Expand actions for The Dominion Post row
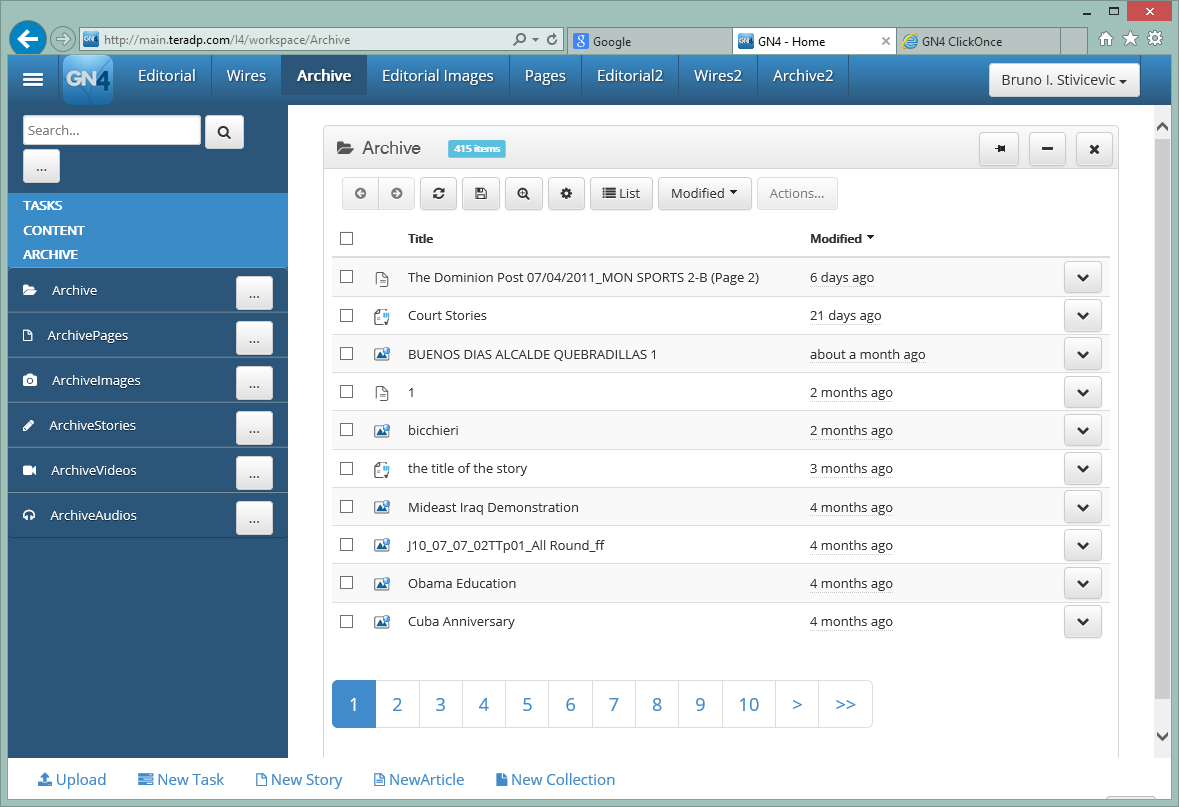 (1083, 278)
